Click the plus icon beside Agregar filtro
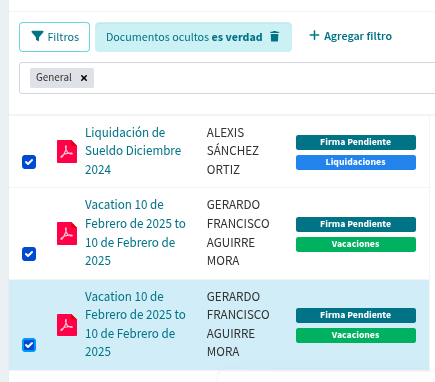 click(x=314, y=35)
